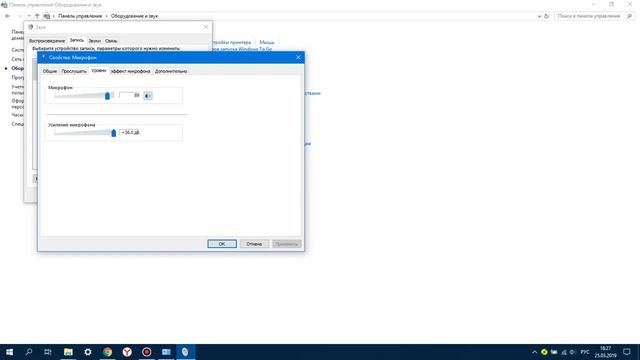The height and width of the screenshot is (360, 640).
Task: Open Settings gear from the taskbar
Action: pos(88,352)
